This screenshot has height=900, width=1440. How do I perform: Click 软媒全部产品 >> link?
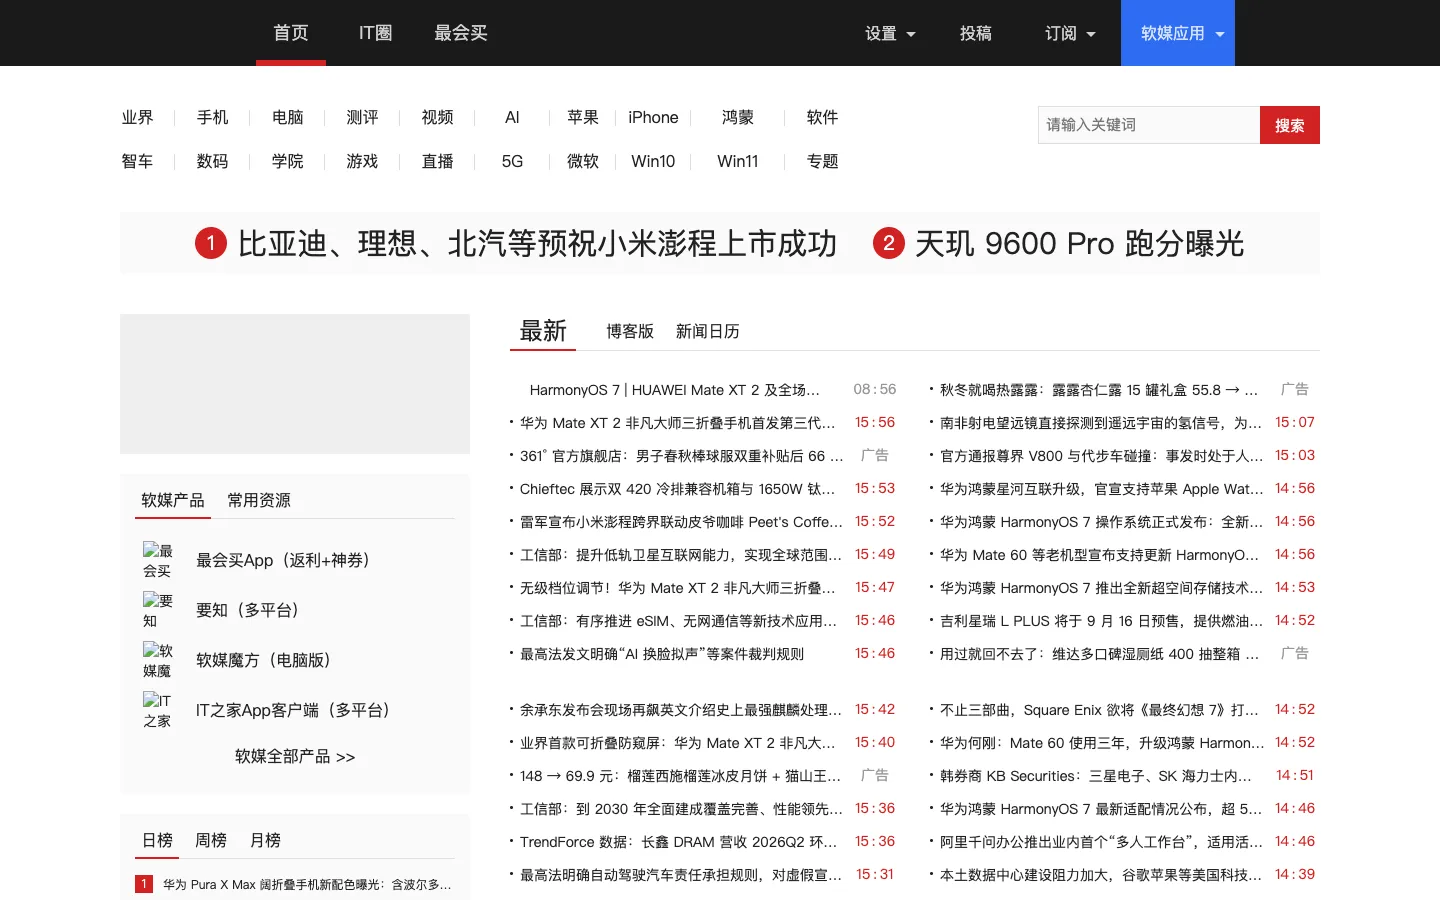click(x=295, y=757)
